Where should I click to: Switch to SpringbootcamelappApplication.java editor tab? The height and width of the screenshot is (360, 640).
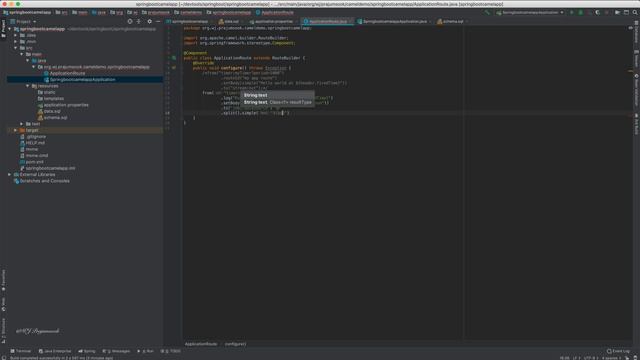tap(394, 21)
